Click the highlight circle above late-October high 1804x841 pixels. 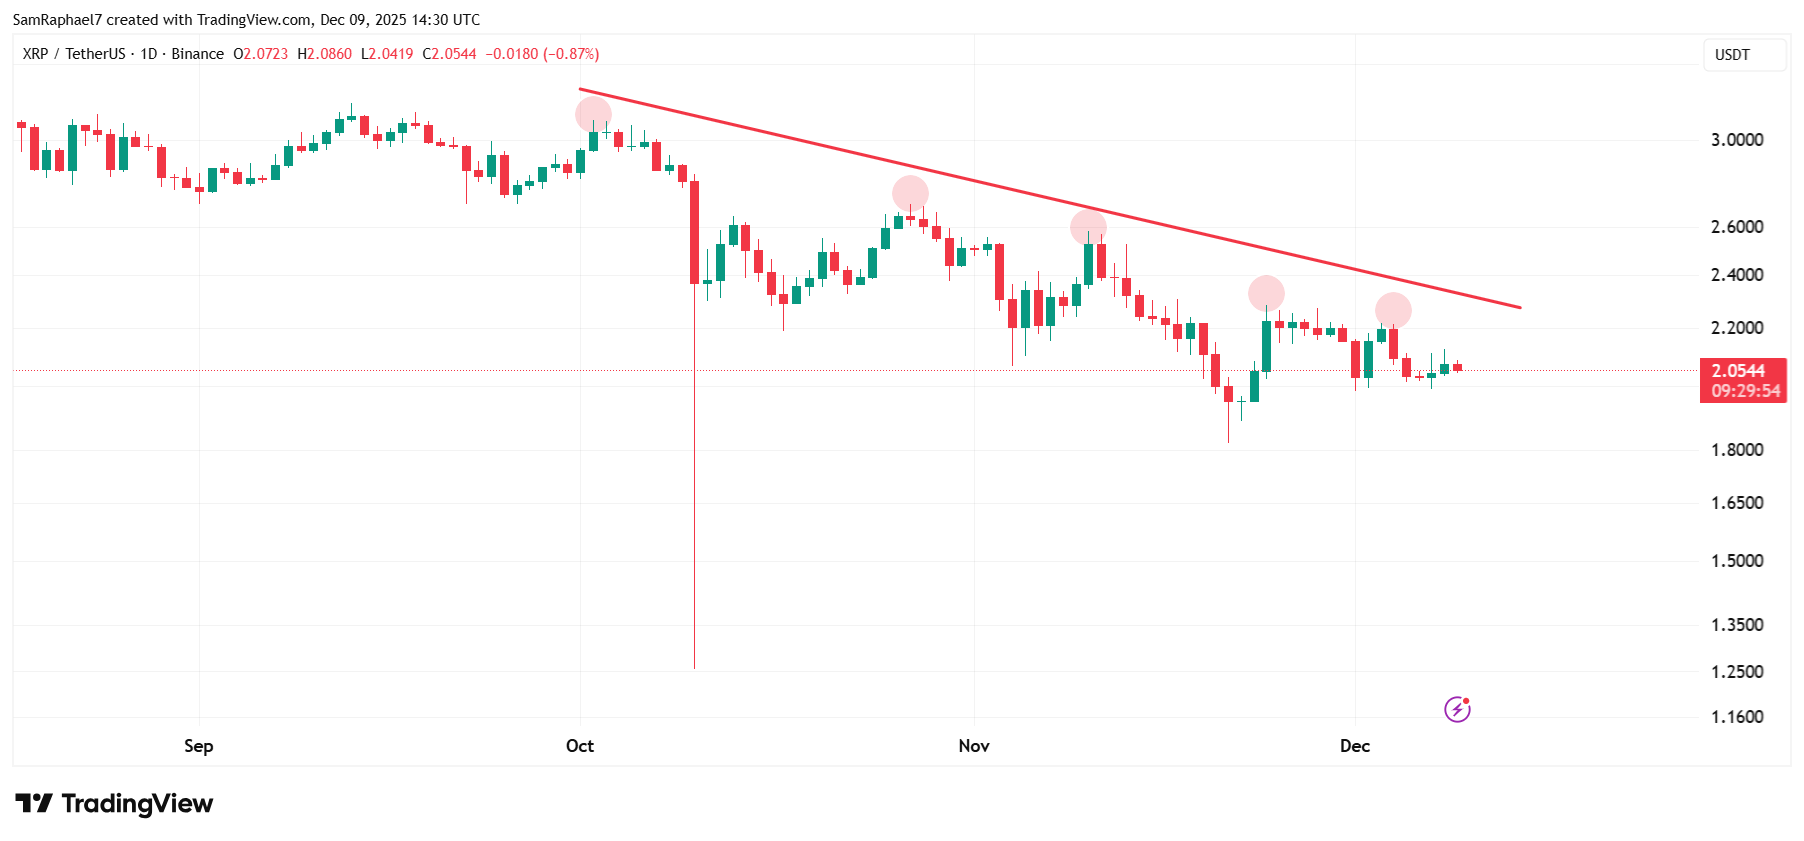click(x=910, y=194)
